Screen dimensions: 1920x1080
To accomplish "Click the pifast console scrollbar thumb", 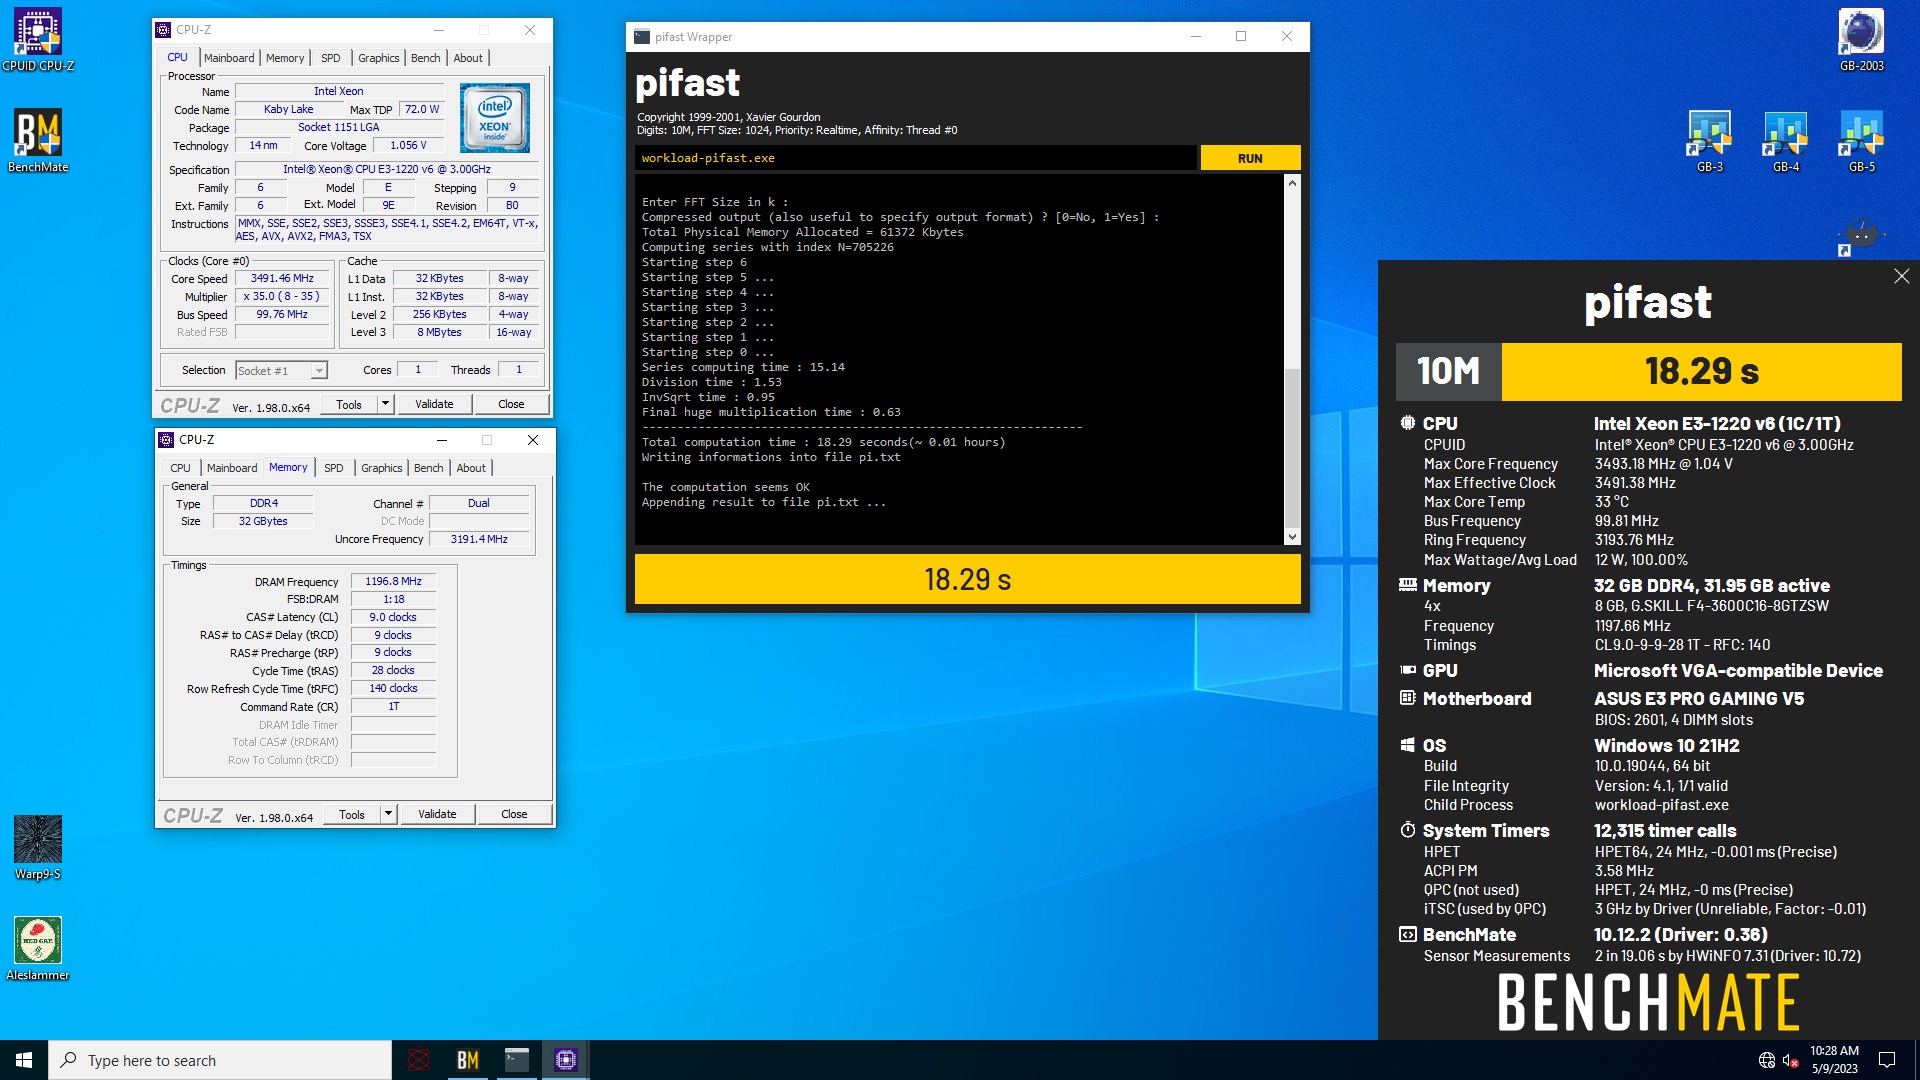I will pyautogui.click(x=1292, y=447).
